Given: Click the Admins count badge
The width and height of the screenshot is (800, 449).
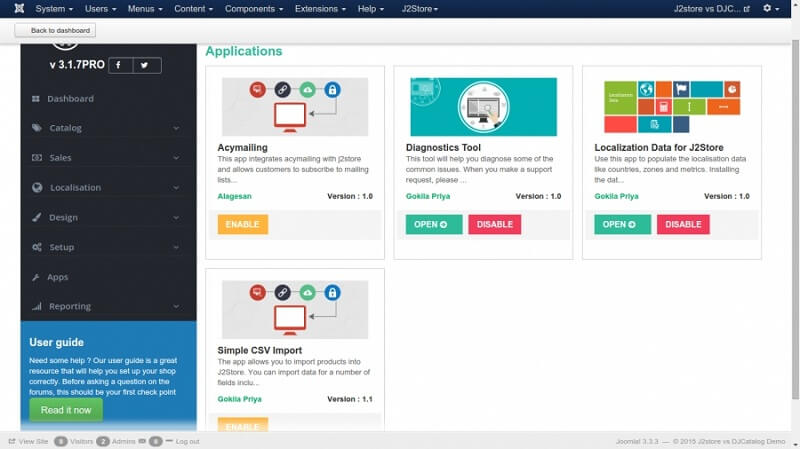Looking at the screenshot, I should tap(103, 441).
